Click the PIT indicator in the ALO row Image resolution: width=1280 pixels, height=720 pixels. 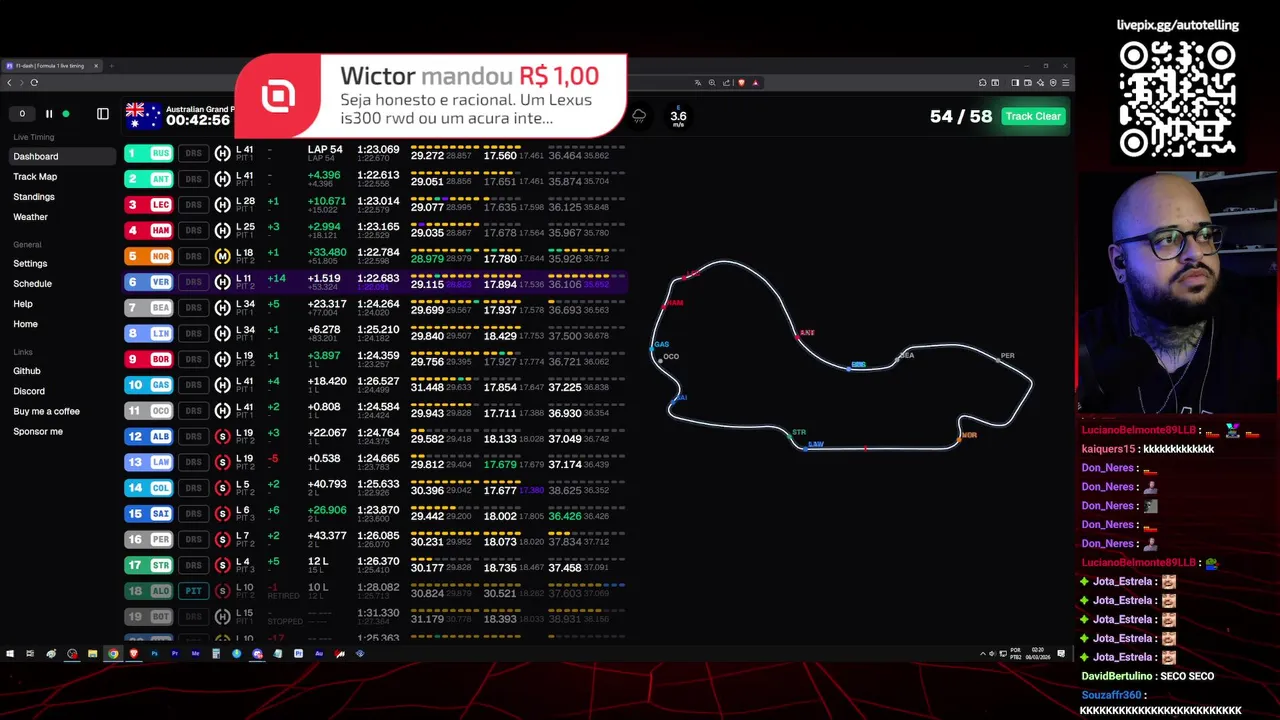click(194, 591)
